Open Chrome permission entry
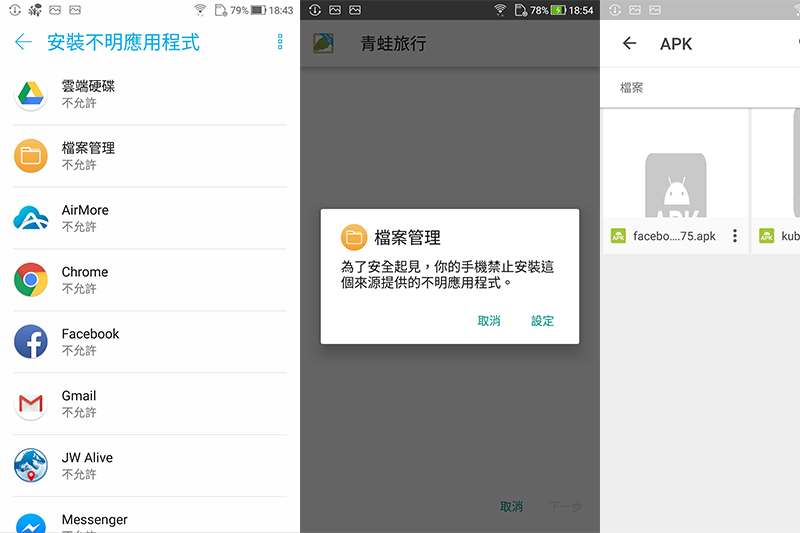Image resolution: width=800 pixels, height=533 pixels. pyautogui.click(x=150, y=280)
